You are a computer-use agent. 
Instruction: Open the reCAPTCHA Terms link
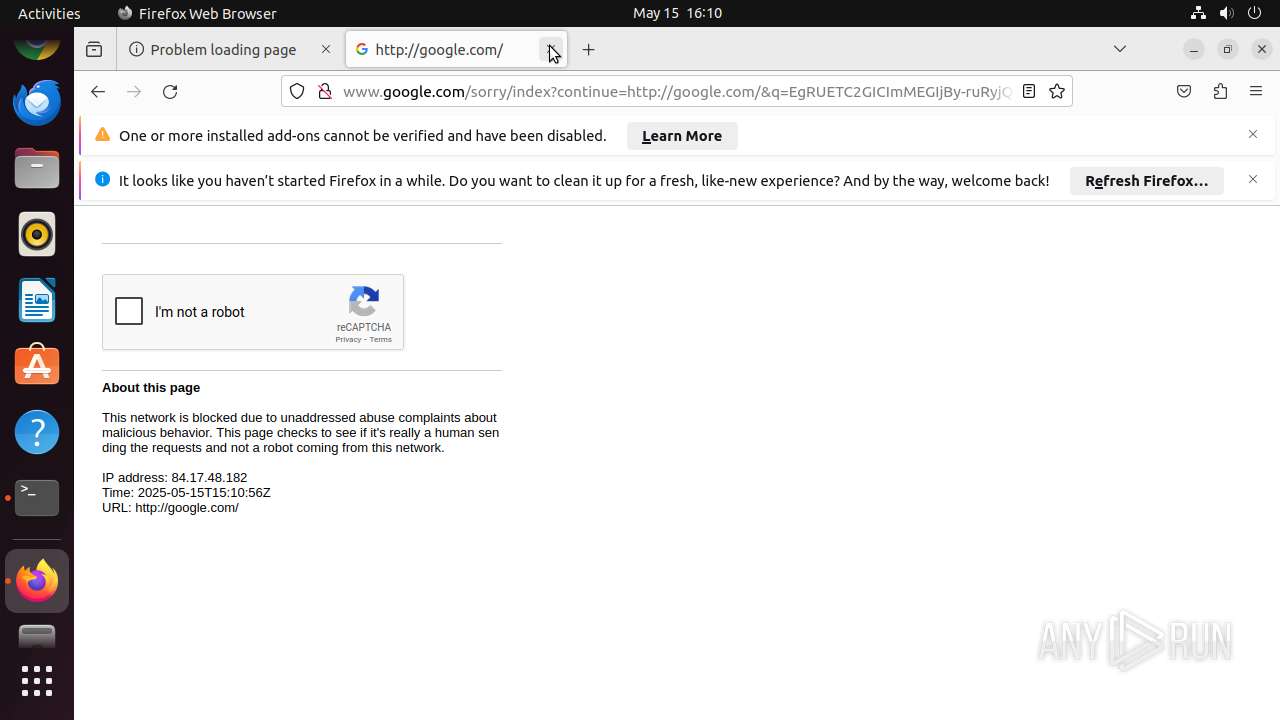tap(381, 340)
